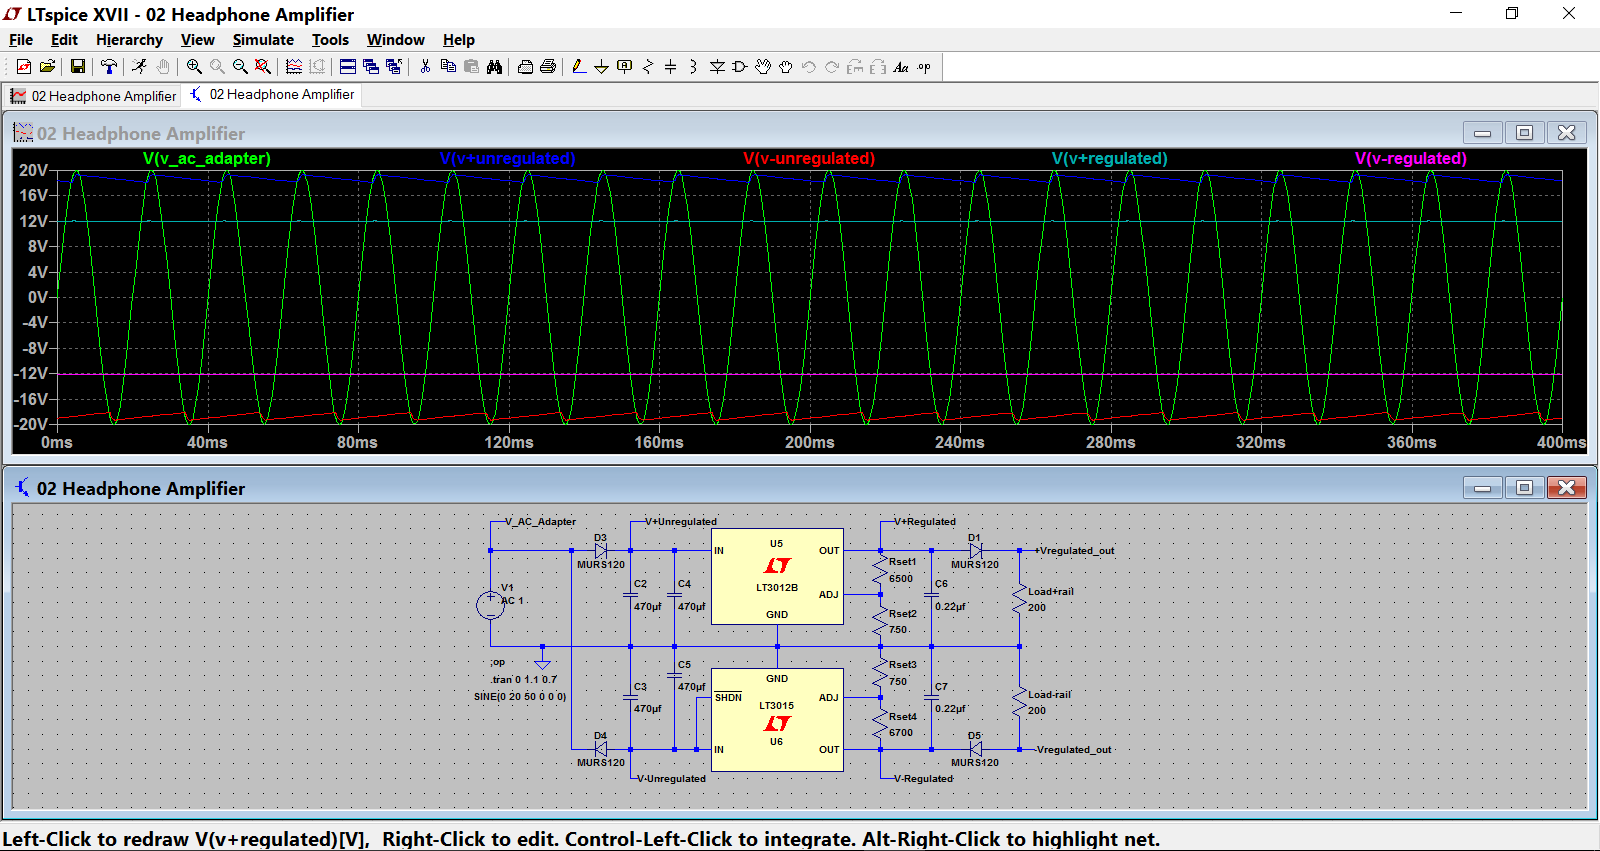Switch to the waveform 02 Headphone Amplifier tab
This screenshot has width=1600, height=851.
(x=93, y=96)
